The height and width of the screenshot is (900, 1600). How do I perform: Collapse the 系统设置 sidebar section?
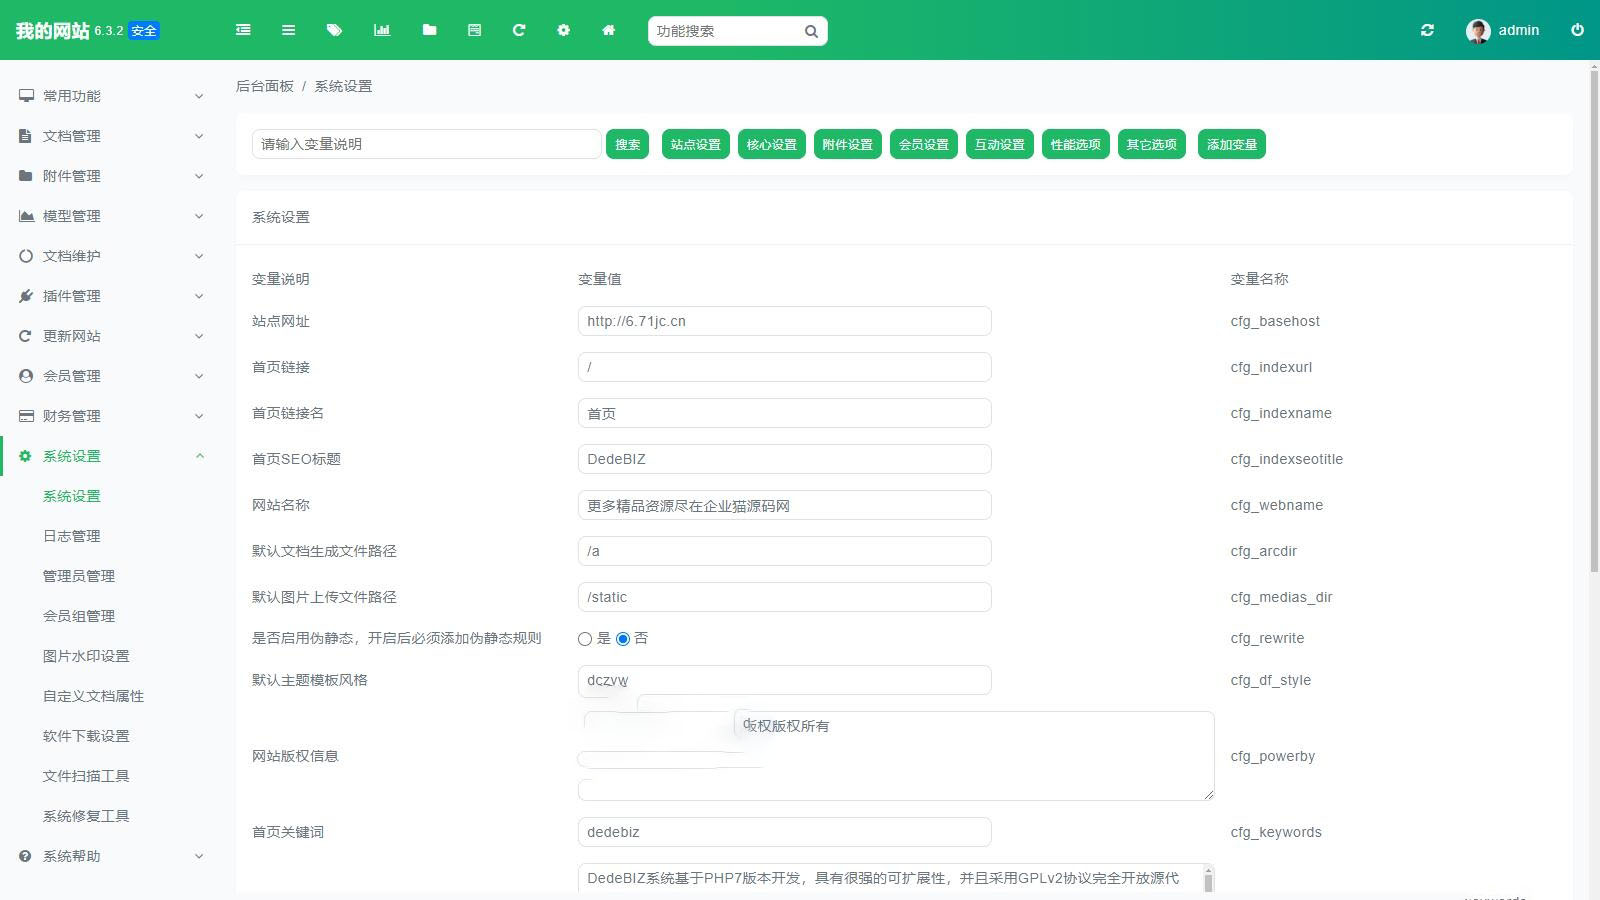(x=110, y=456)
